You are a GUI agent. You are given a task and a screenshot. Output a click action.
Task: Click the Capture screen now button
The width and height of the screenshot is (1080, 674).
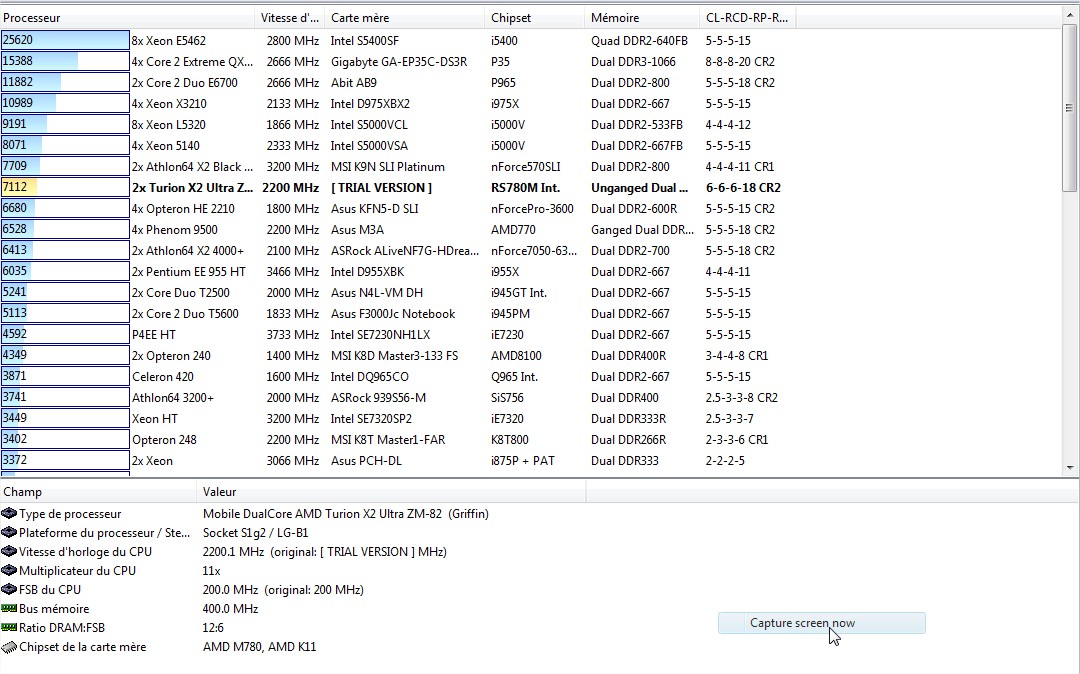[x=821, y=623]
